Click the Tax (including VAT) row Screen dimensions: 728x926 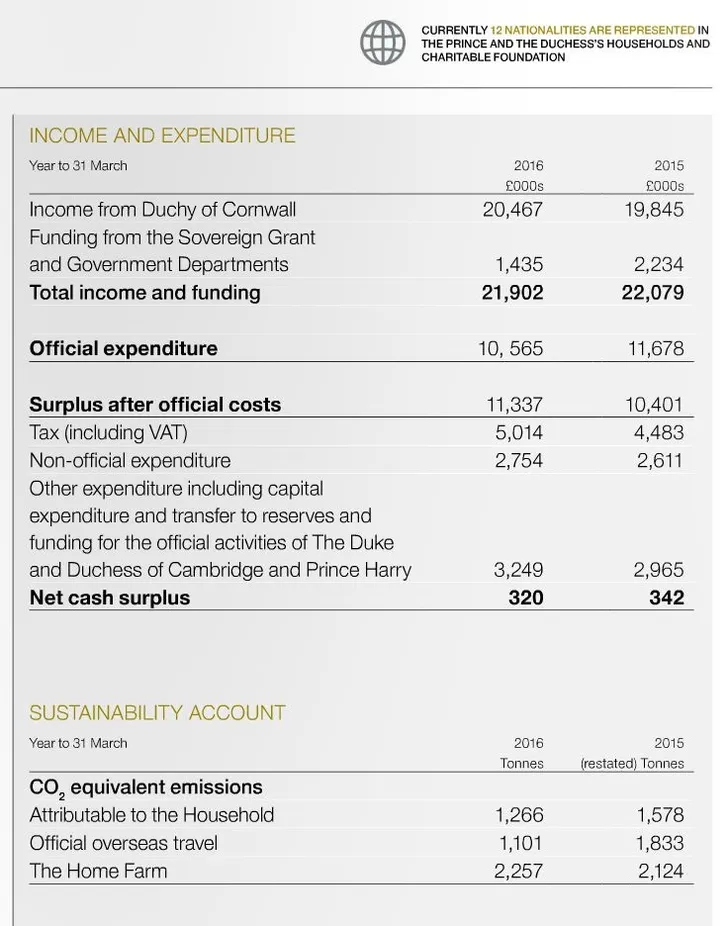[x=361, y=432]
